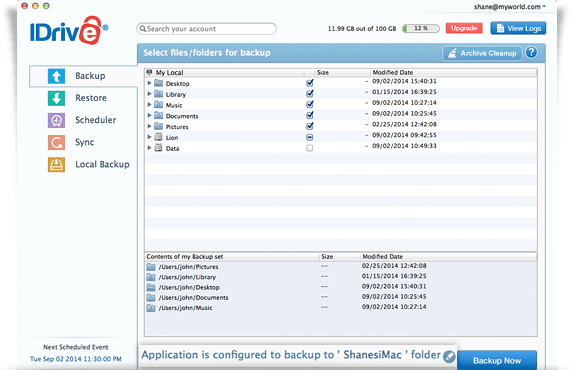The image size is (574, 370).
Task: Expand the Music folder tree
Action: [149, 105]
